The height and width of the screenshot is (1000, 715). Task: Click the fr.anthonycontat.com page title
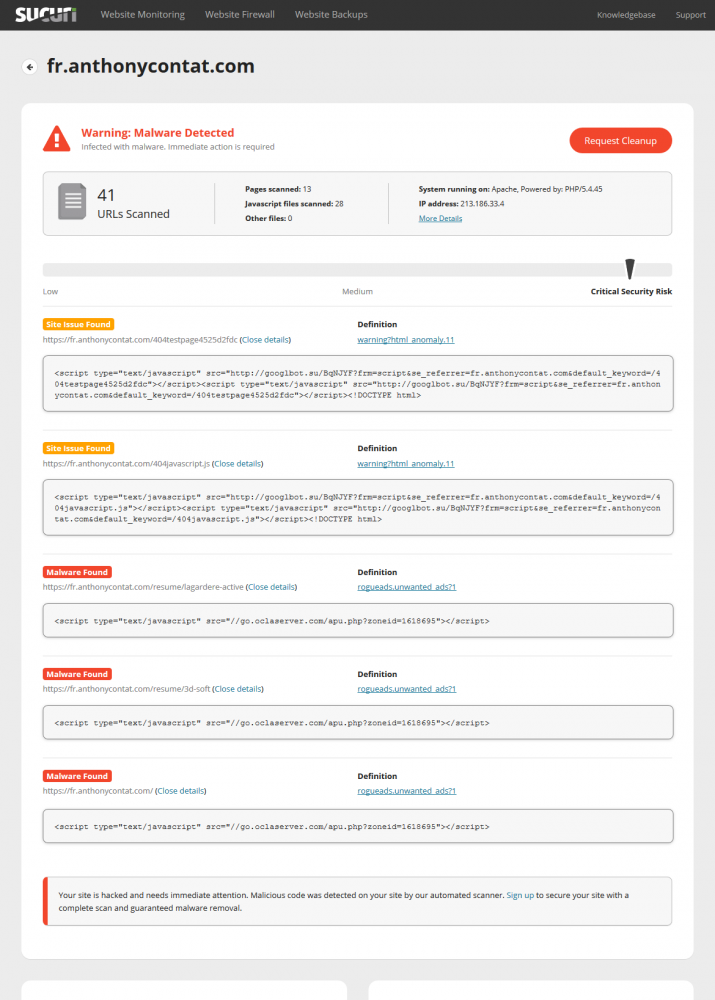pos(151,66)
